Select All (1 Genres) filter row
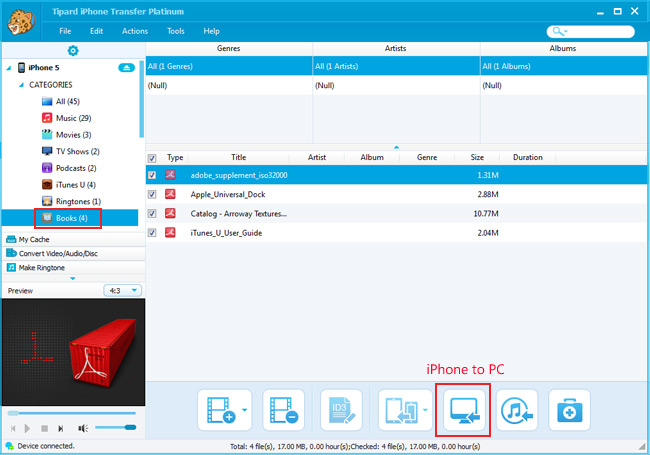650x455 pixels. [229, 66]
